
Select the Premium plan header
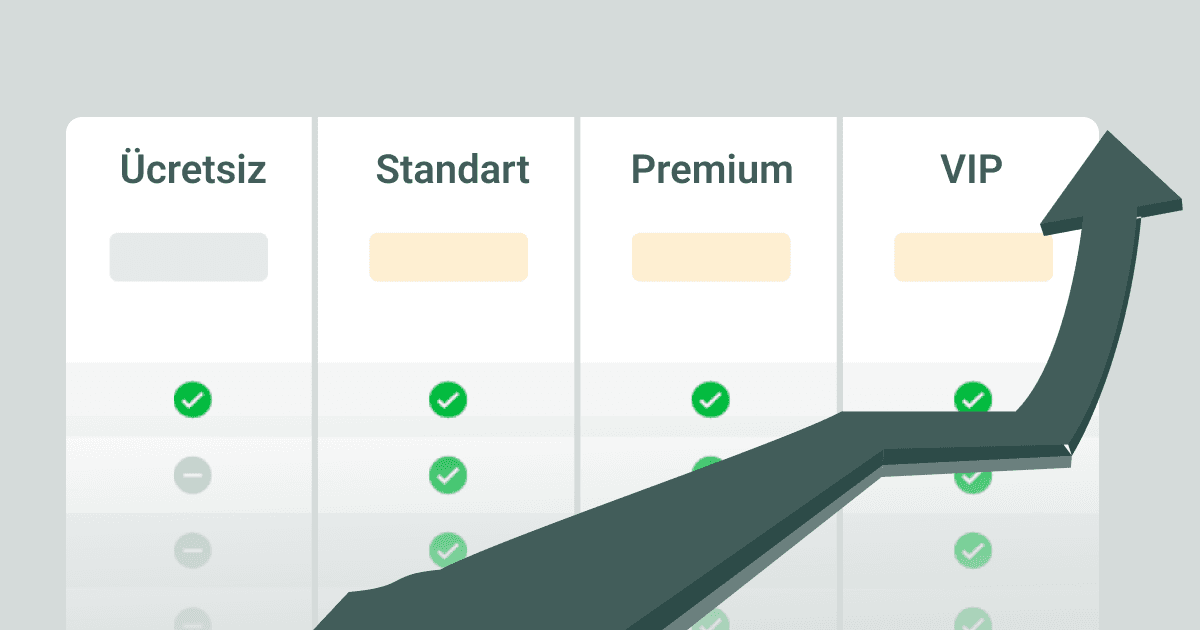[x=712, y=170]
